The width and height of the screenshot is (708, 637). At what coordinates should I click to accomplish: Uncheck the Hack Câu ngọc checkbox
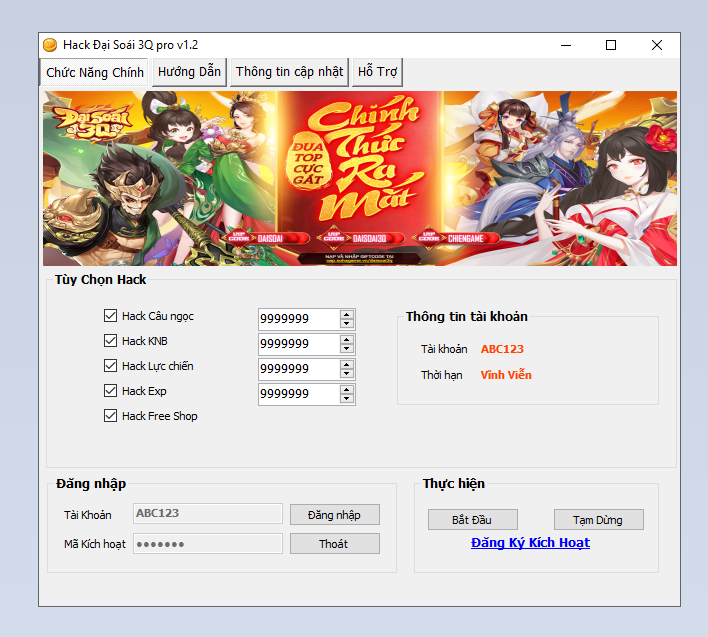tap(111, 316)
